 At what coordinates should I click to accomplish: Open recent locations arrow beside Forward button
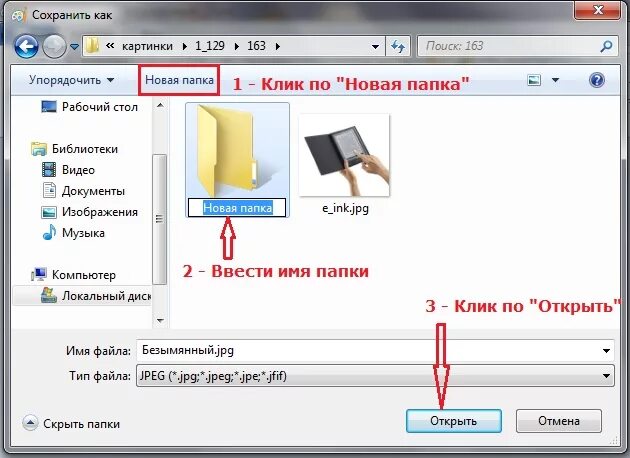point(74,47)
